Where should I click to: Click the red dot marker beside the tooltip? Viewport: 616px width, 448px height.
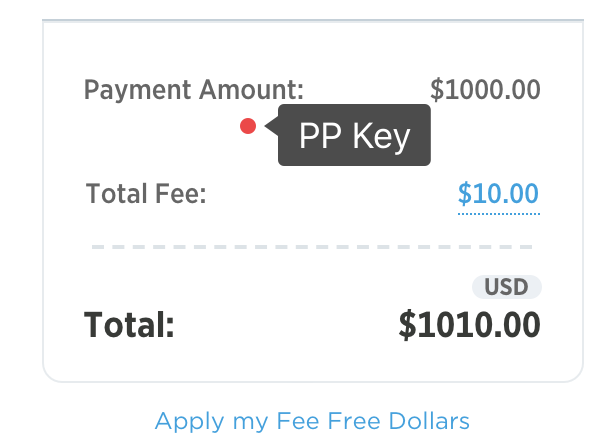[x=248, y=126]
